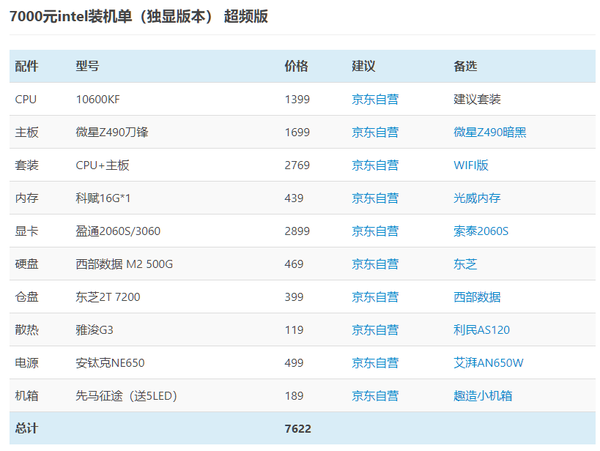Viewport: 600px width, 451px height.
Task: Click the price 499
Action: pyautogui.click(x=294, y=363)
